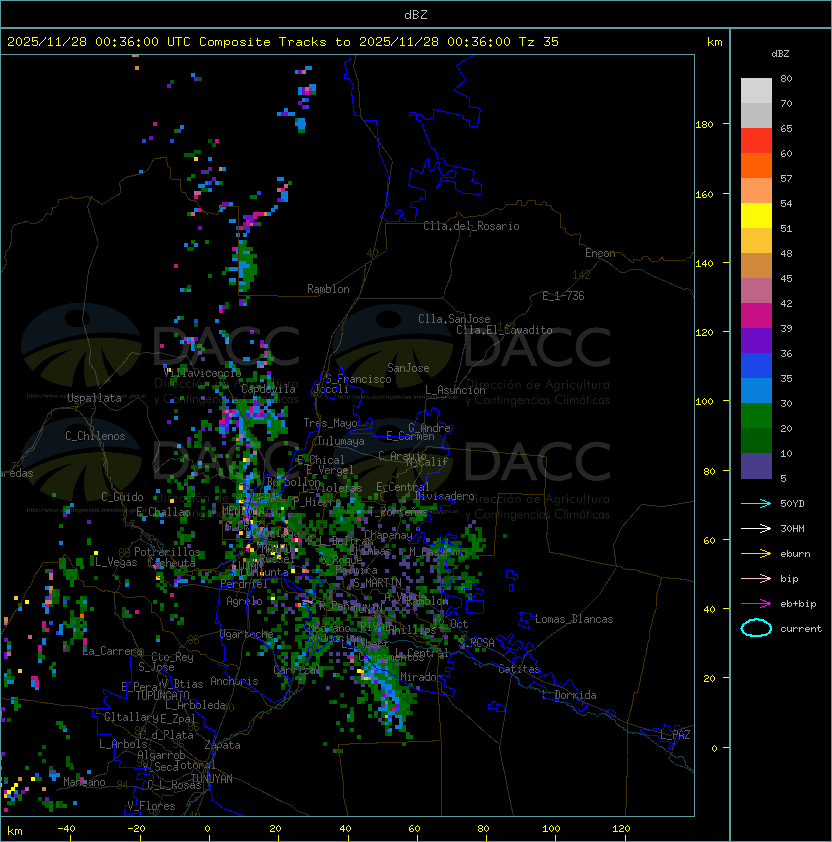
Task: Click the '180' km tick on vertical axis
Action: 704,125
